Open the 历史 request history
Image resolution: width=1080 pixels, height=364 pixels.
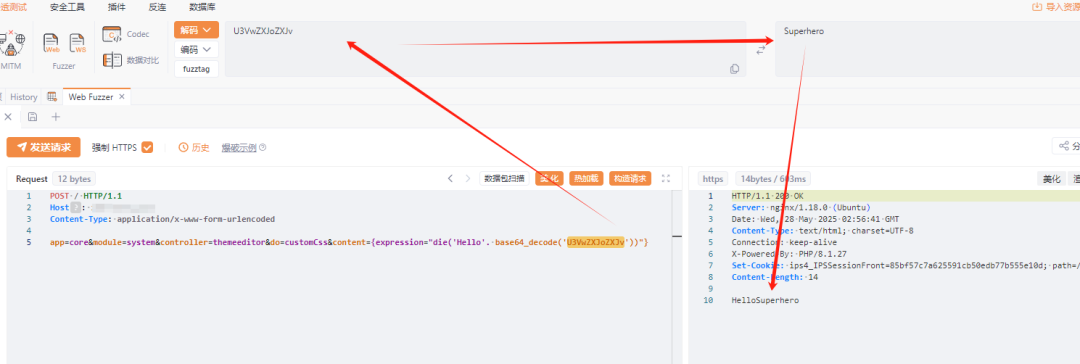(x=194, y=148)
